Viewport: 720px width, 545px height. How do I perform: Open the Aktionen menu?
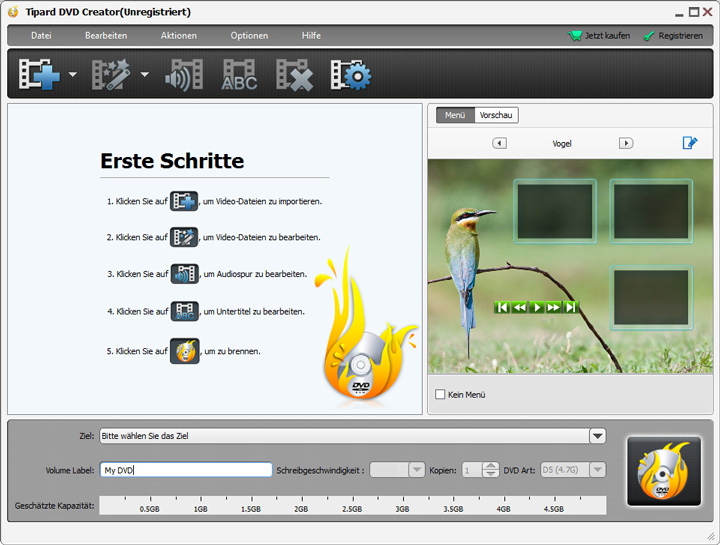click(x=179, y=35)
